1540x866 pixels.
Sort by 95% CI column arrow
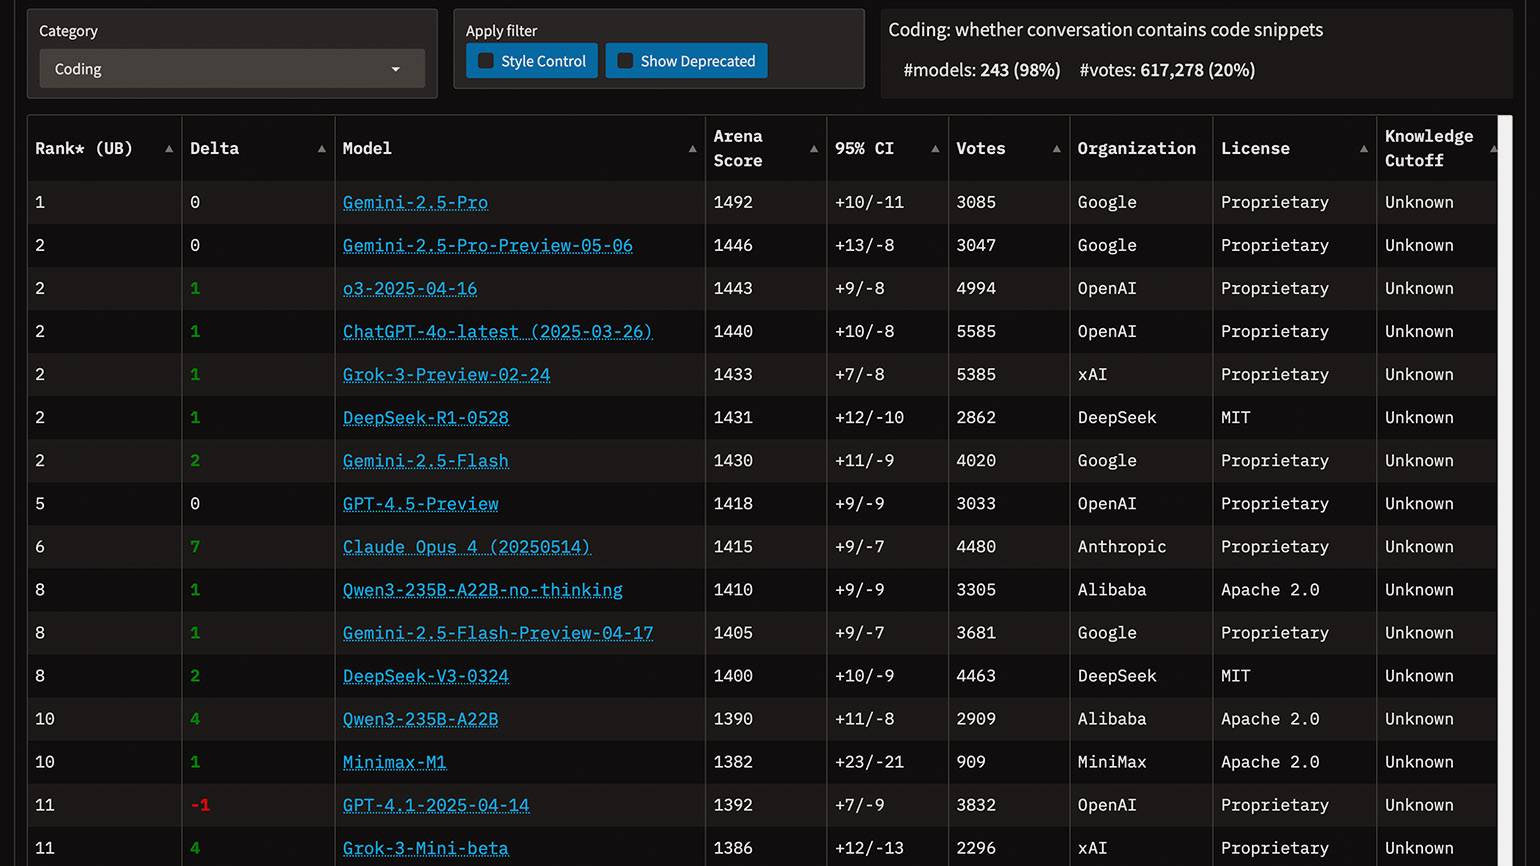[x=935, y=149]
